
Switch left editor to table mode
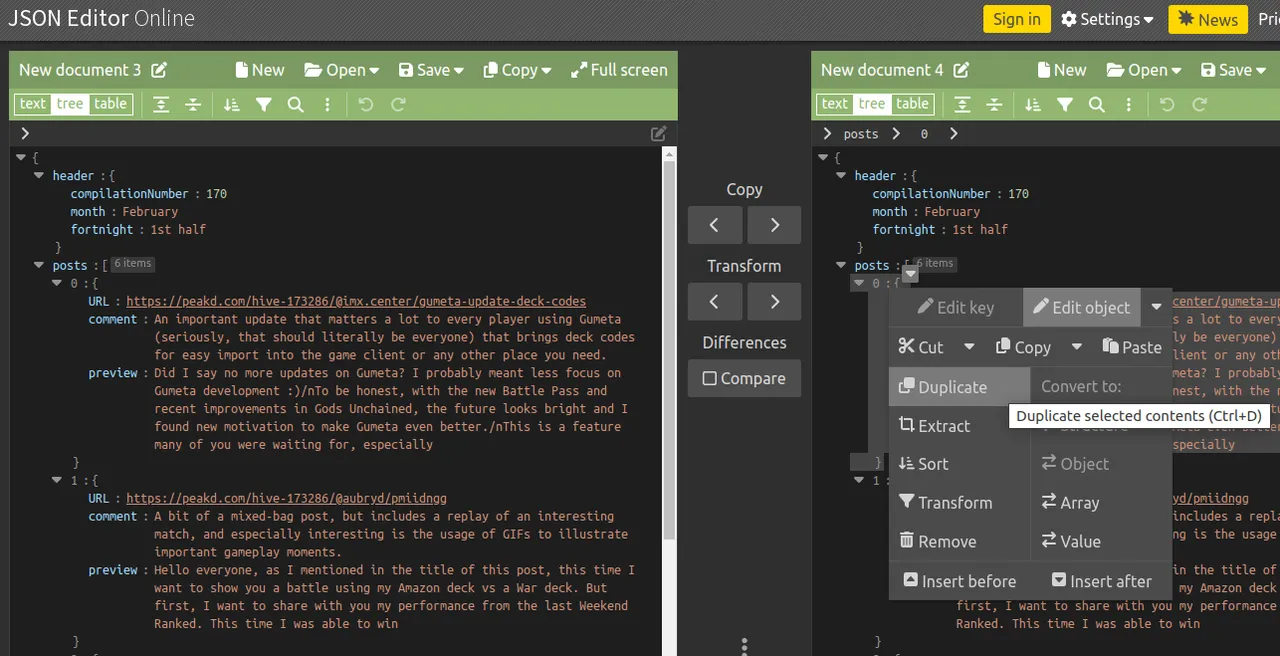[x=110, y=104]
